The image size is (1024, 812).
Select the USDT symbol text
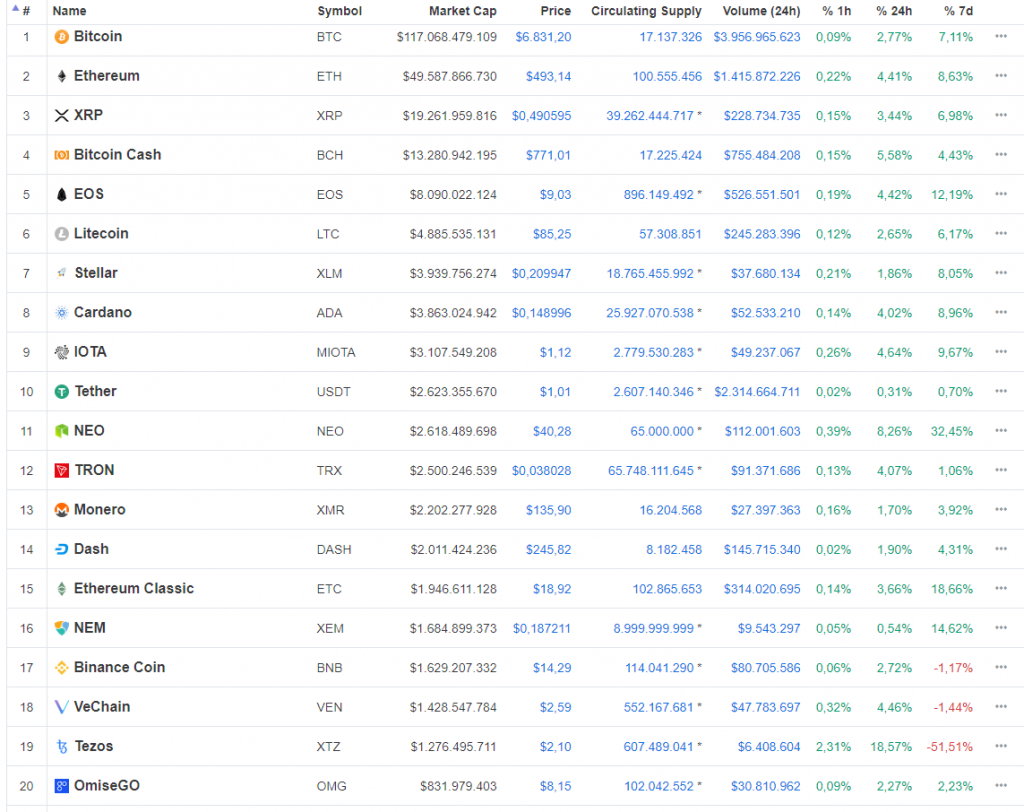[334, 392]
